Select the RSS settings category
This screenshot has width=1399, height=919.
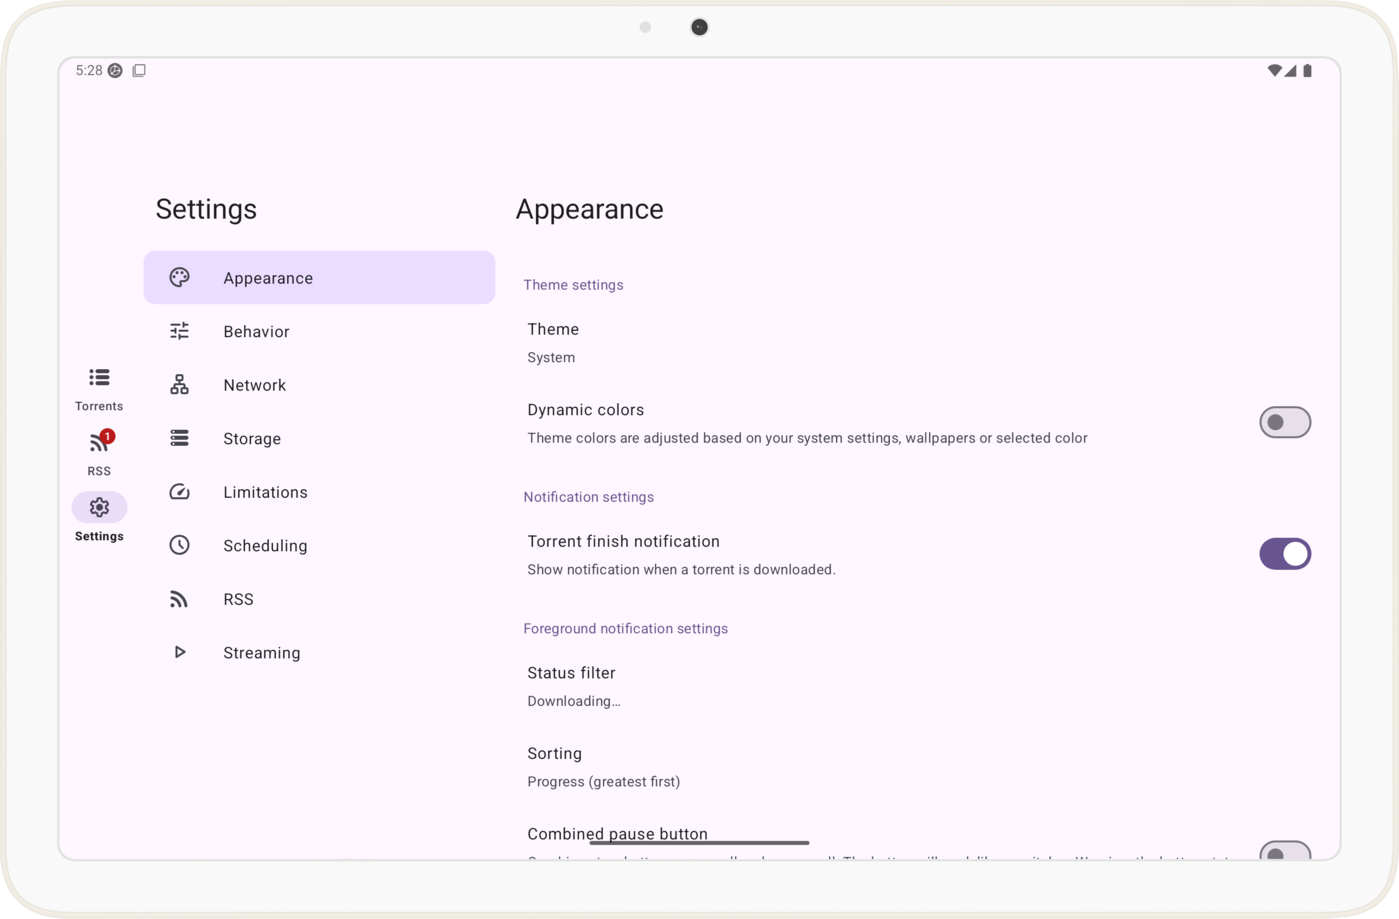click(x=238, y=599)
